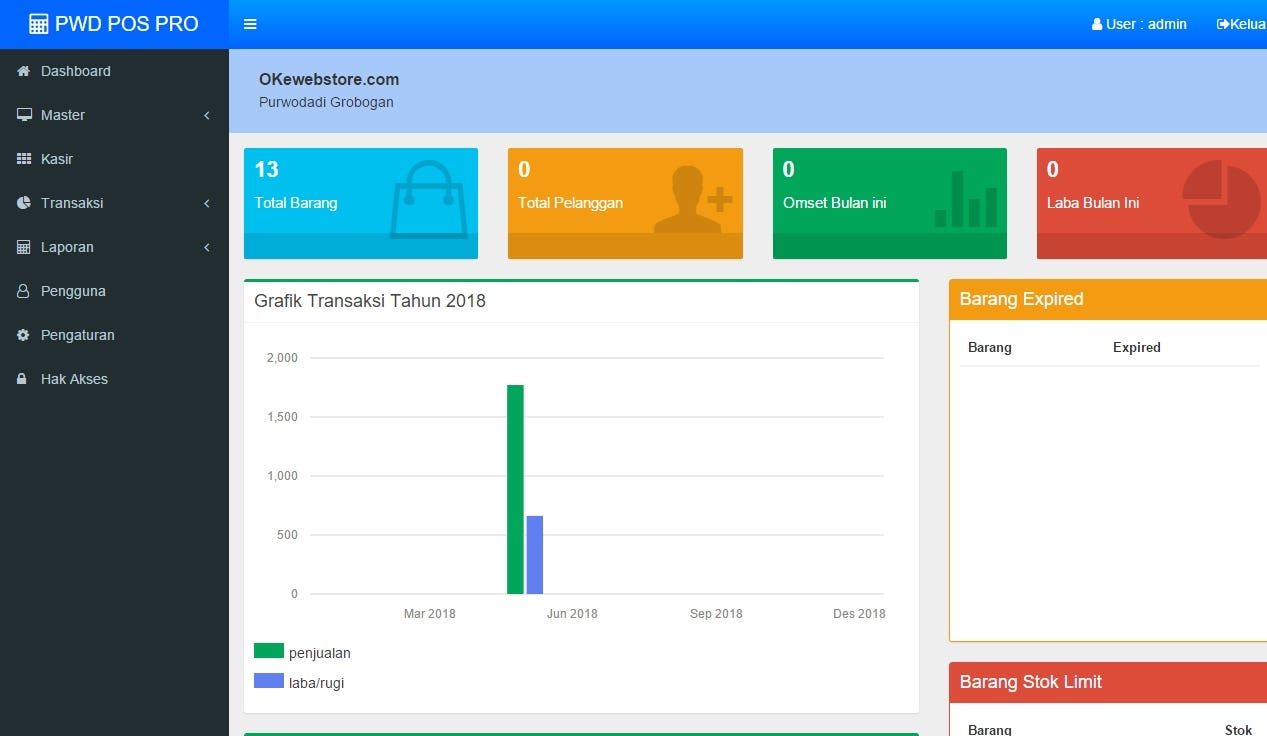Click the Purwodadi Grobogan address text
Viewport: 1267px width, 736px height.
[326, 102]
